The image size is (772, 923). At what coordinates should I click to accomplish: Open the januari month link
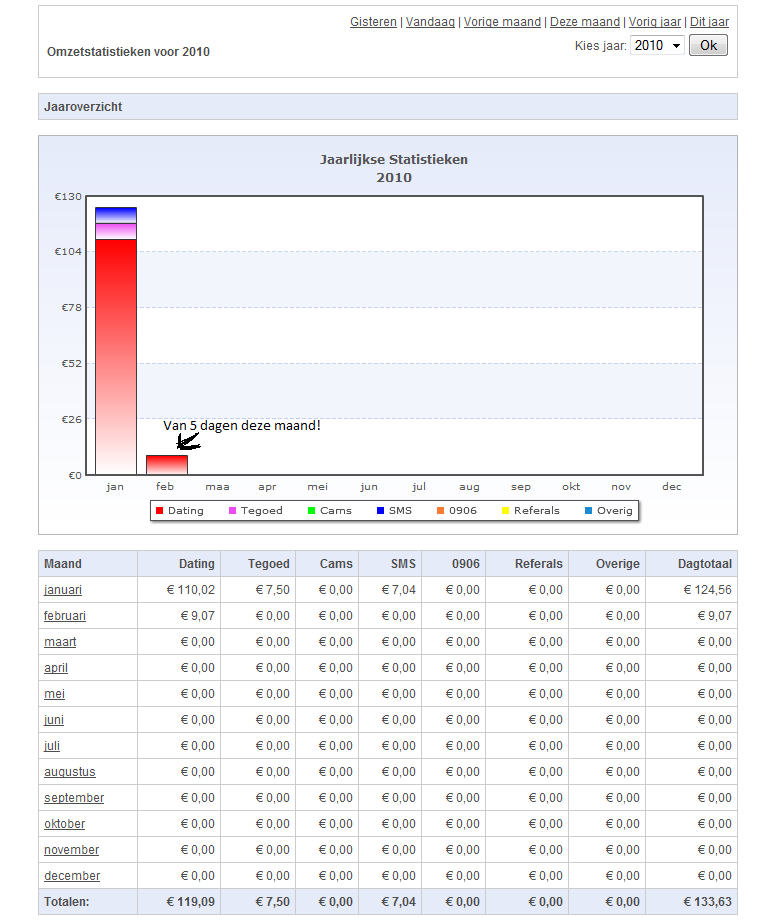point(63,590)
